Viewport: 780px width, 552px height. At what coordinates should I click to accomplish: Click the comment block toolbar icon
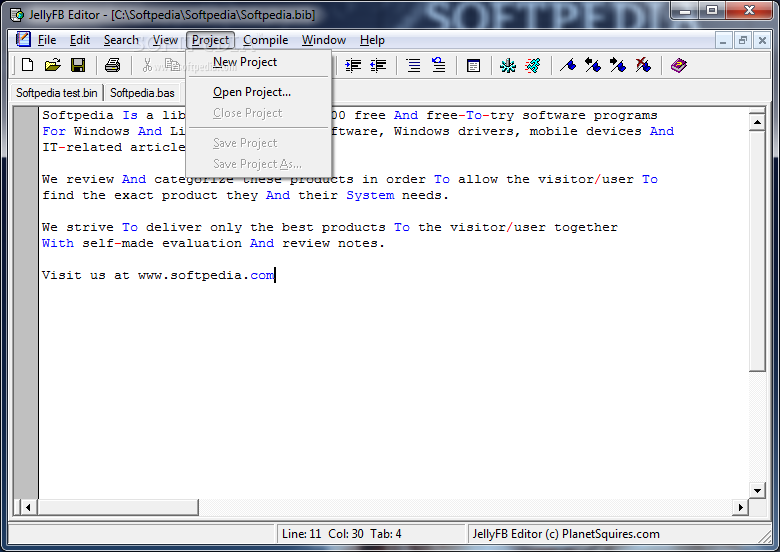coord(413,65)
